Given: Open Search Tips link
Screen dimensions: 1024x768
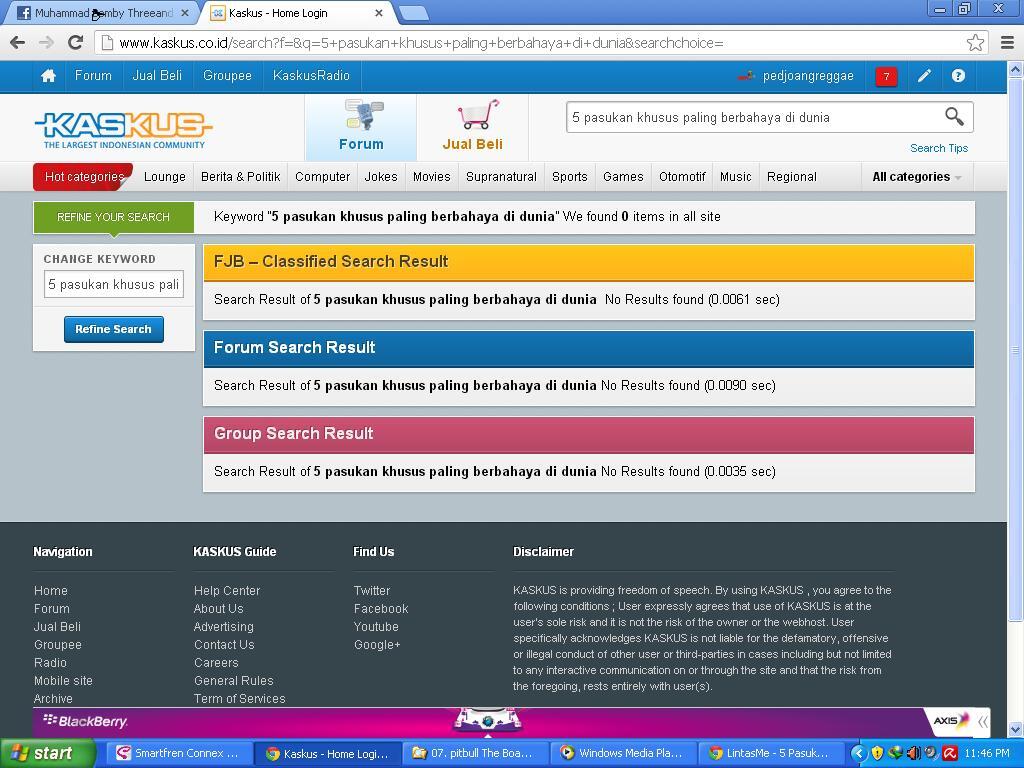Looking at the screenshot, I should pos(939,148).
